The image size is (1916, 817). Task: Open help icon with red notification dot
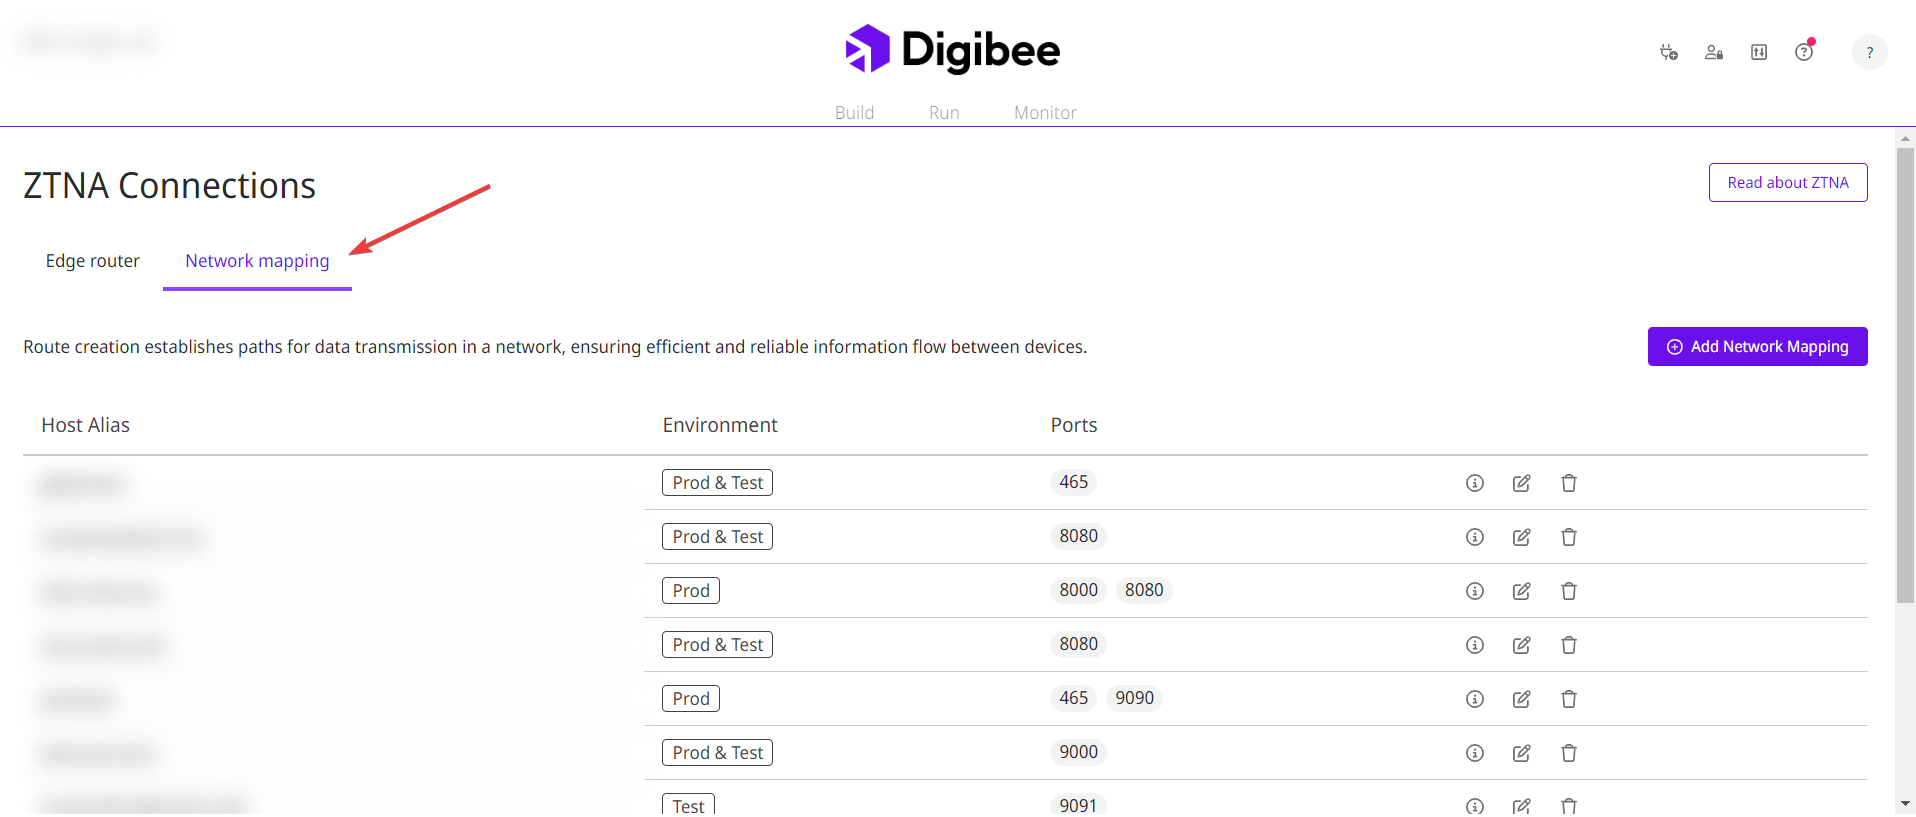point(1803,52)
